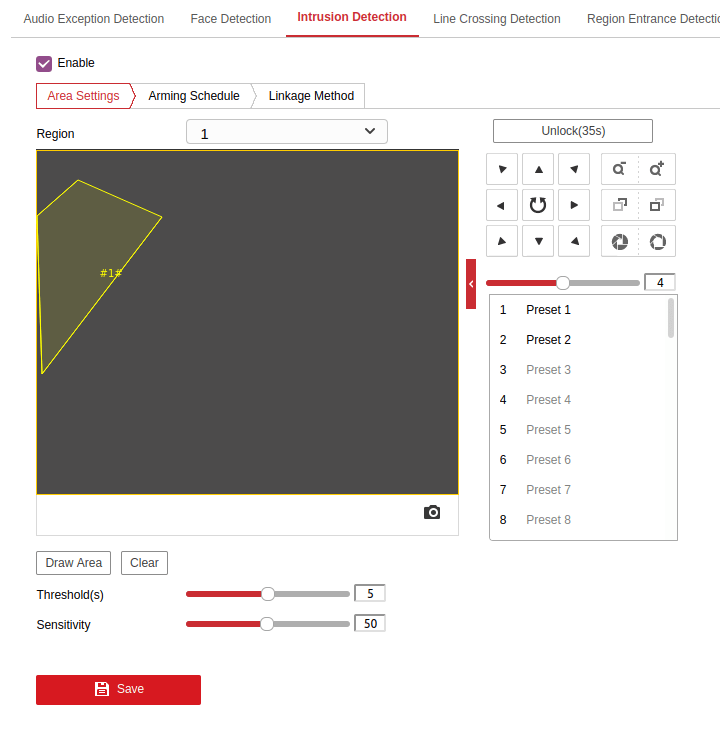Zoom in with the plus magnifier
Image resolution: width=720 pixels, height=741 pixels.
[657, 169]
